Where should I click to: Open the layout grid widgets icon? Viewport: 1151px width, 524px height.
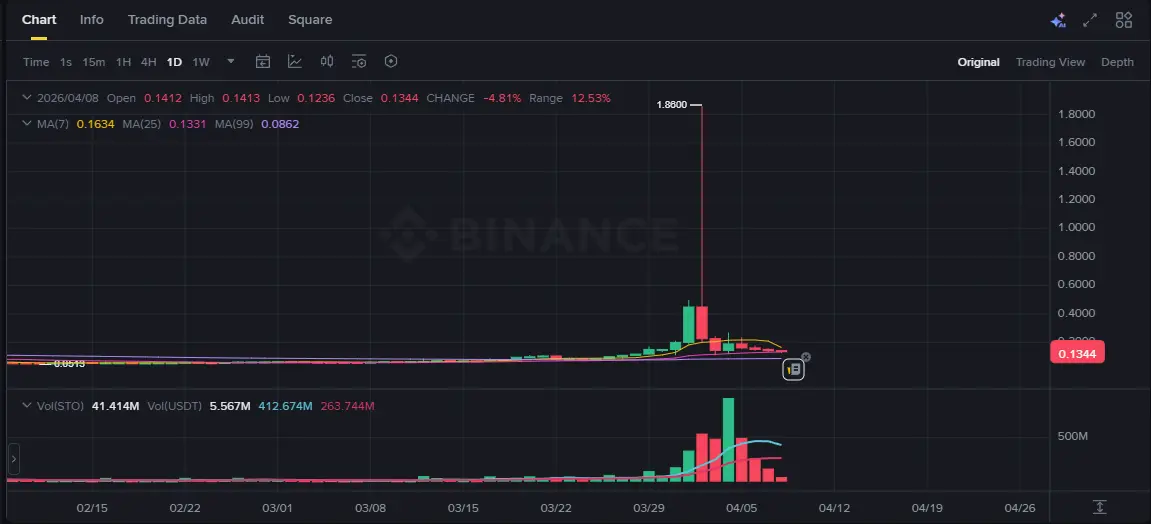coord(1124,20)
